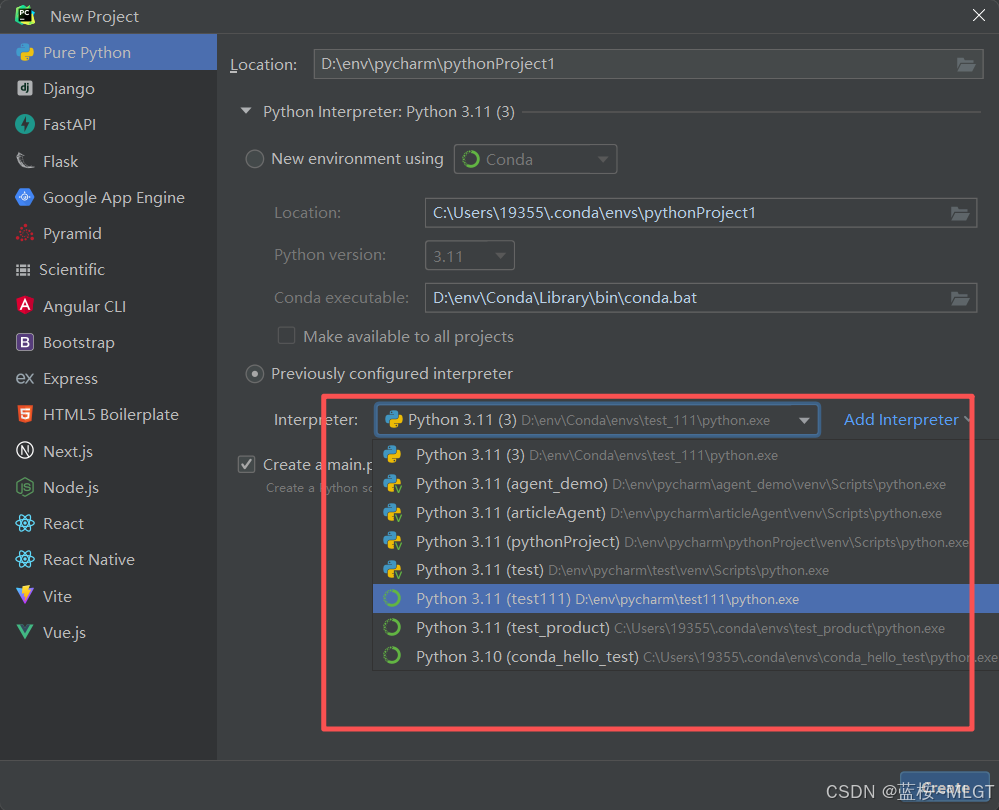Click the Next.js N icon

click(x=24, y=451)
